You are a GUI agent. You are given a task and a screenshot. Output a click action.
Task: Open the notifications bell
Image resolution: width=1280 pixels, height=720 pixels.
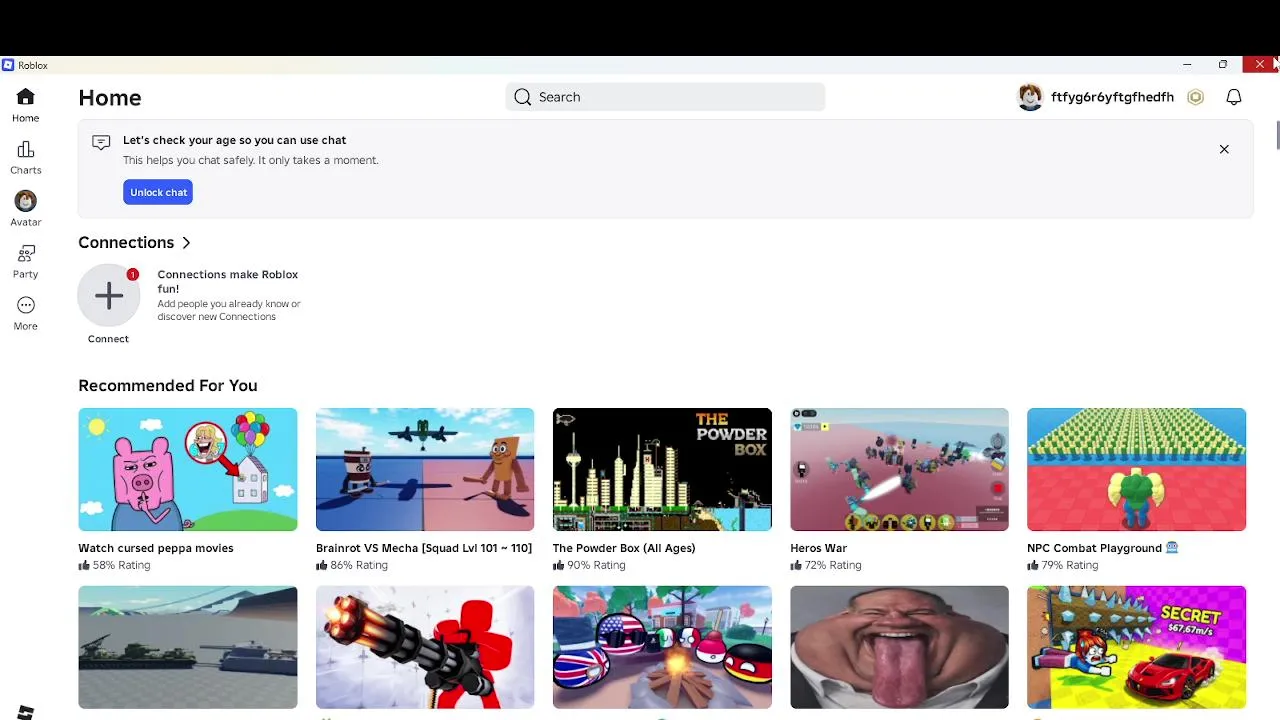pyautogui.click(x=1234, y=97)
